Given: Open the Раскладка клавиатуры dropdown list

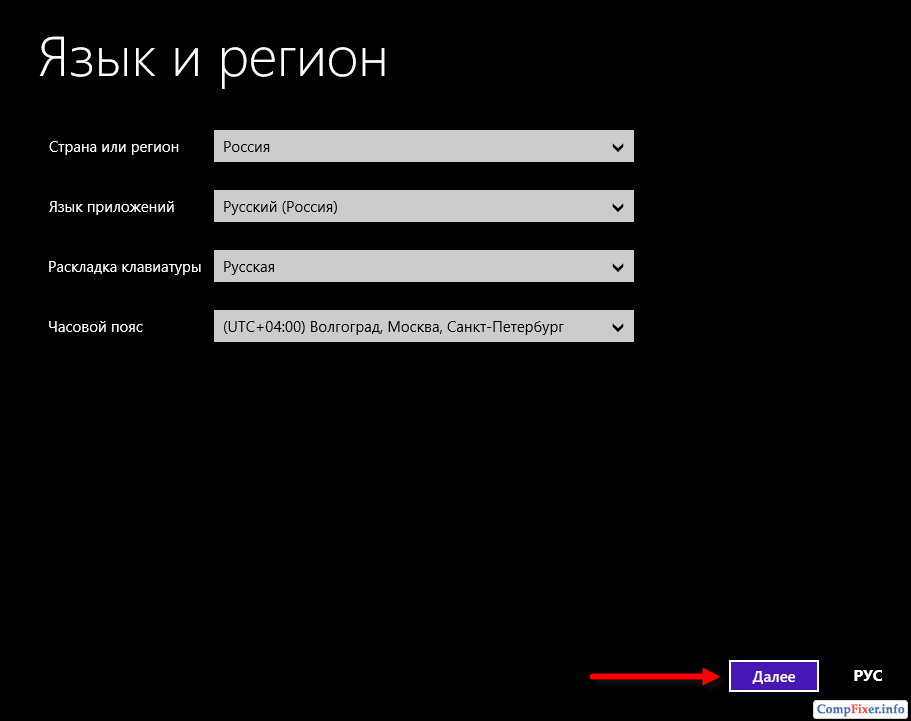Looking at the screenshot, I should [x=423, y=267].
